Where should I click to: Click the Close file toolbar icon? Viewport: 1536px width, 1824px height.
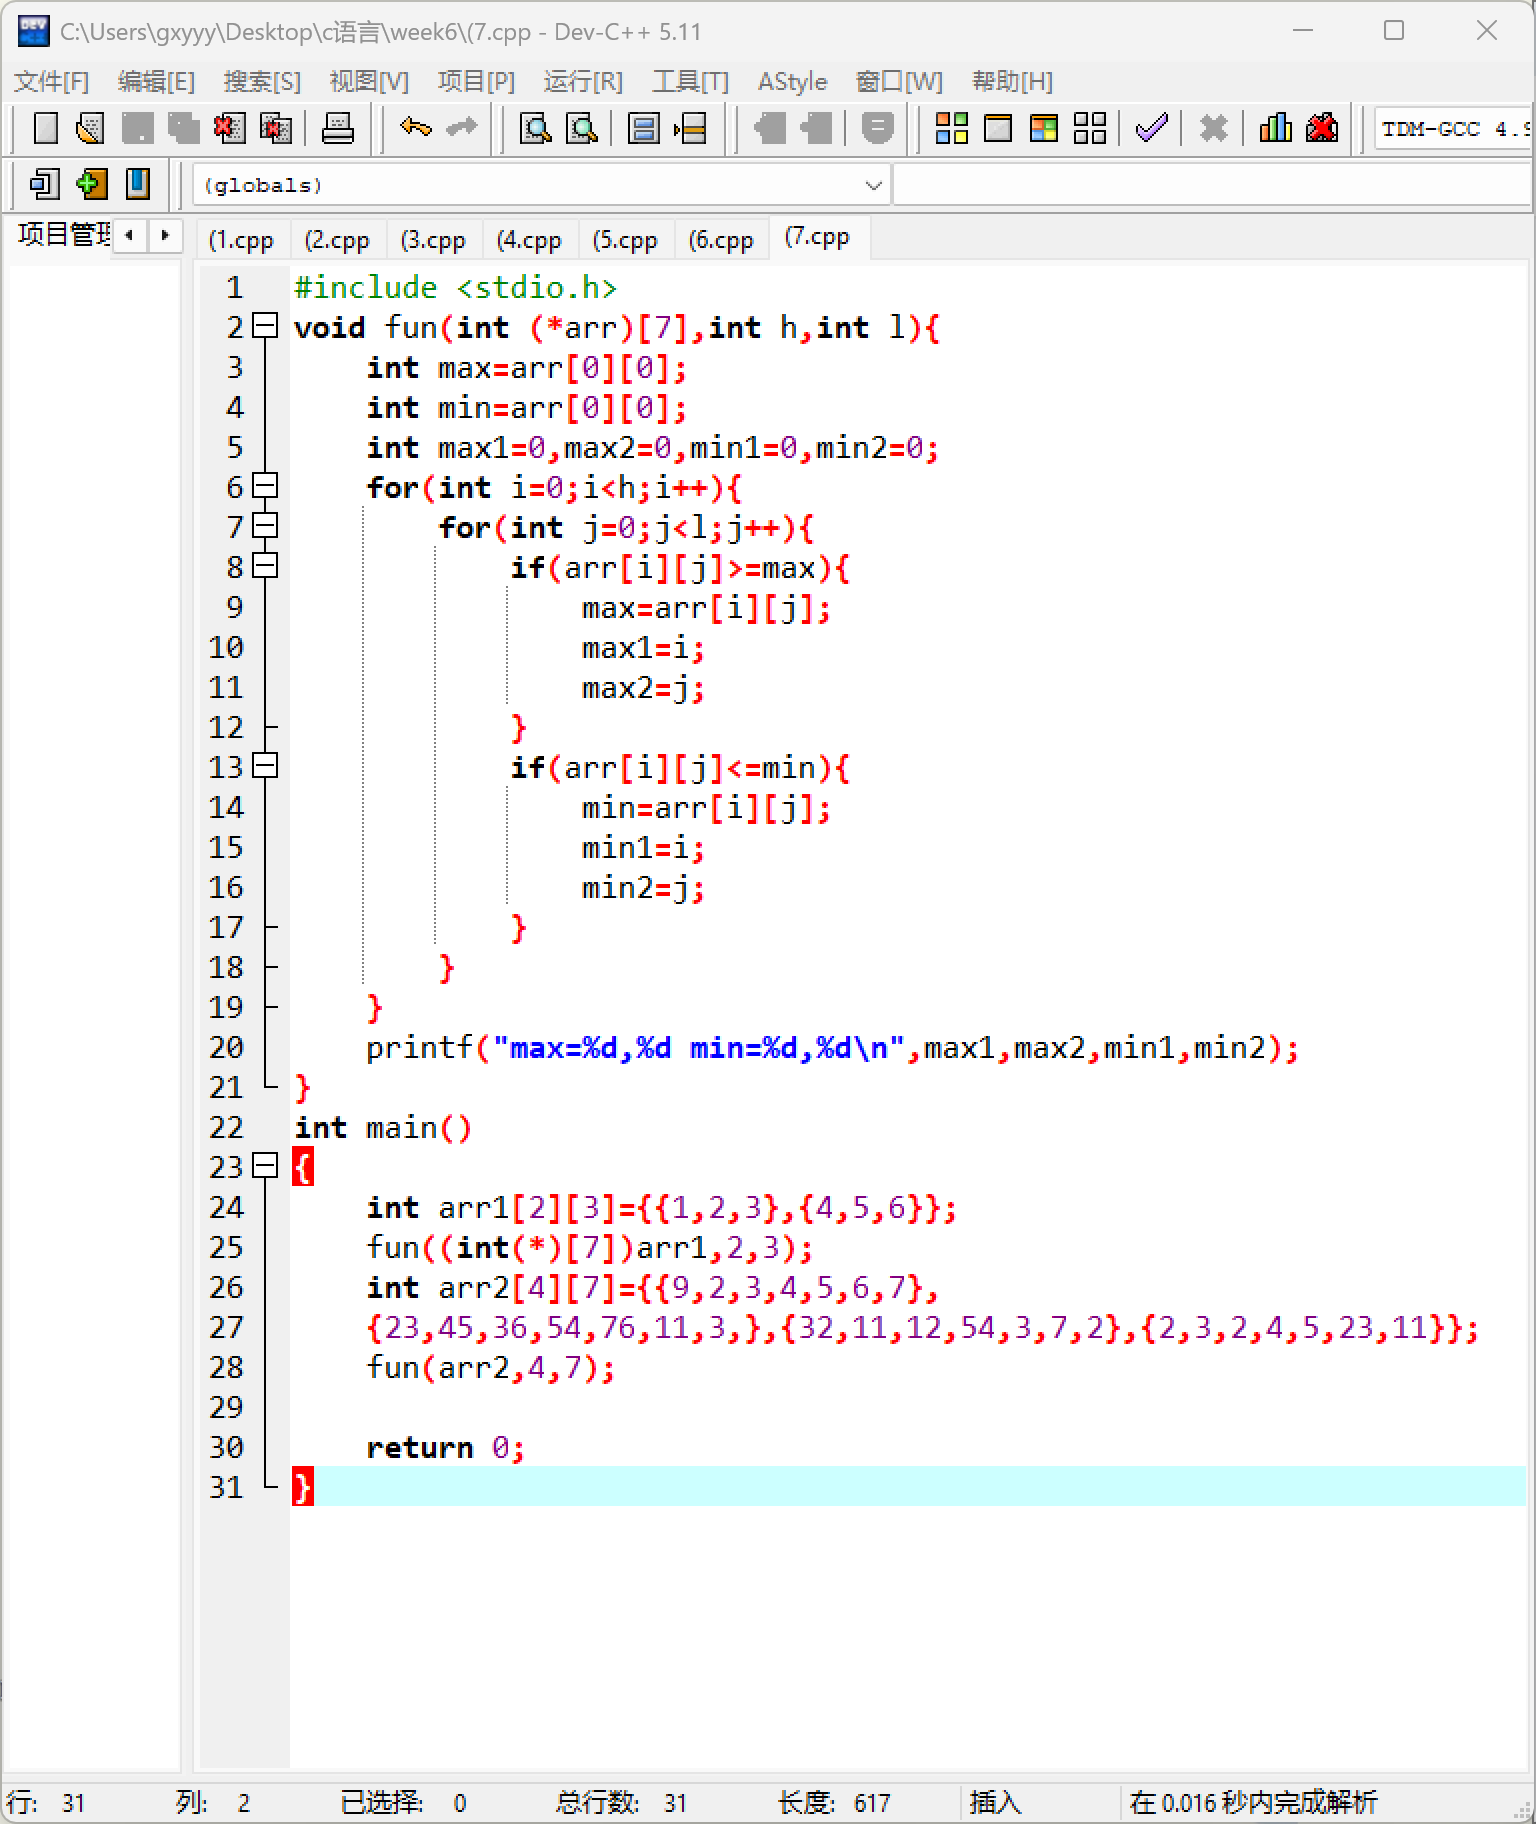tap(229, 128)
